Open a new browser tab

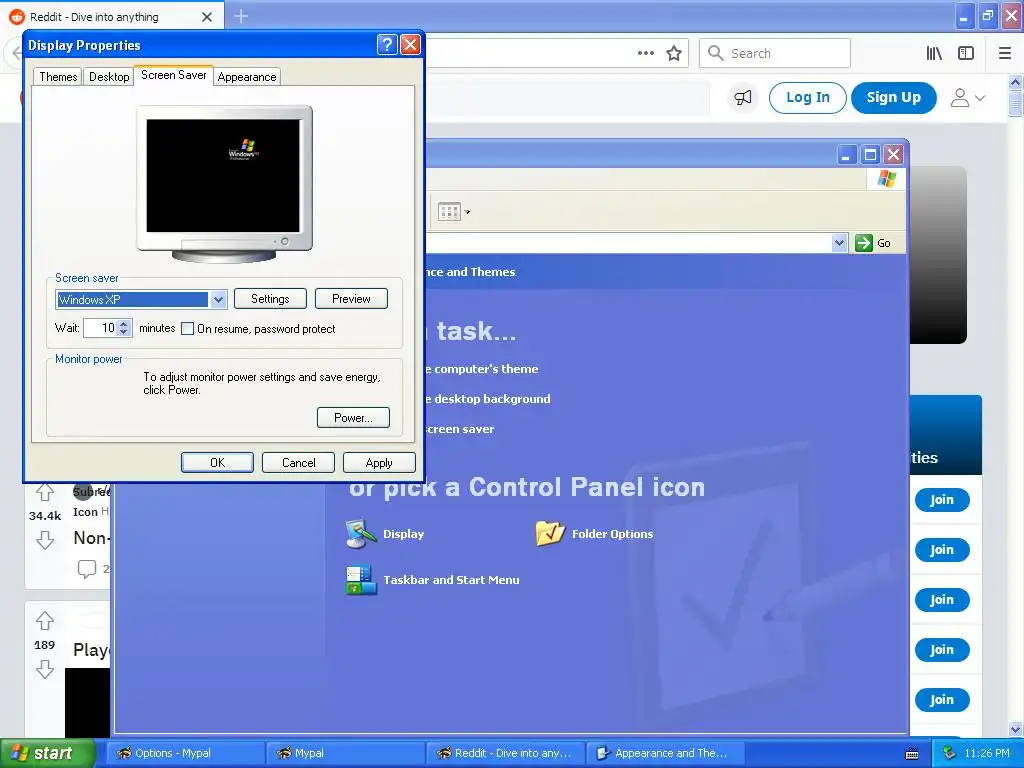pos(241,16)
